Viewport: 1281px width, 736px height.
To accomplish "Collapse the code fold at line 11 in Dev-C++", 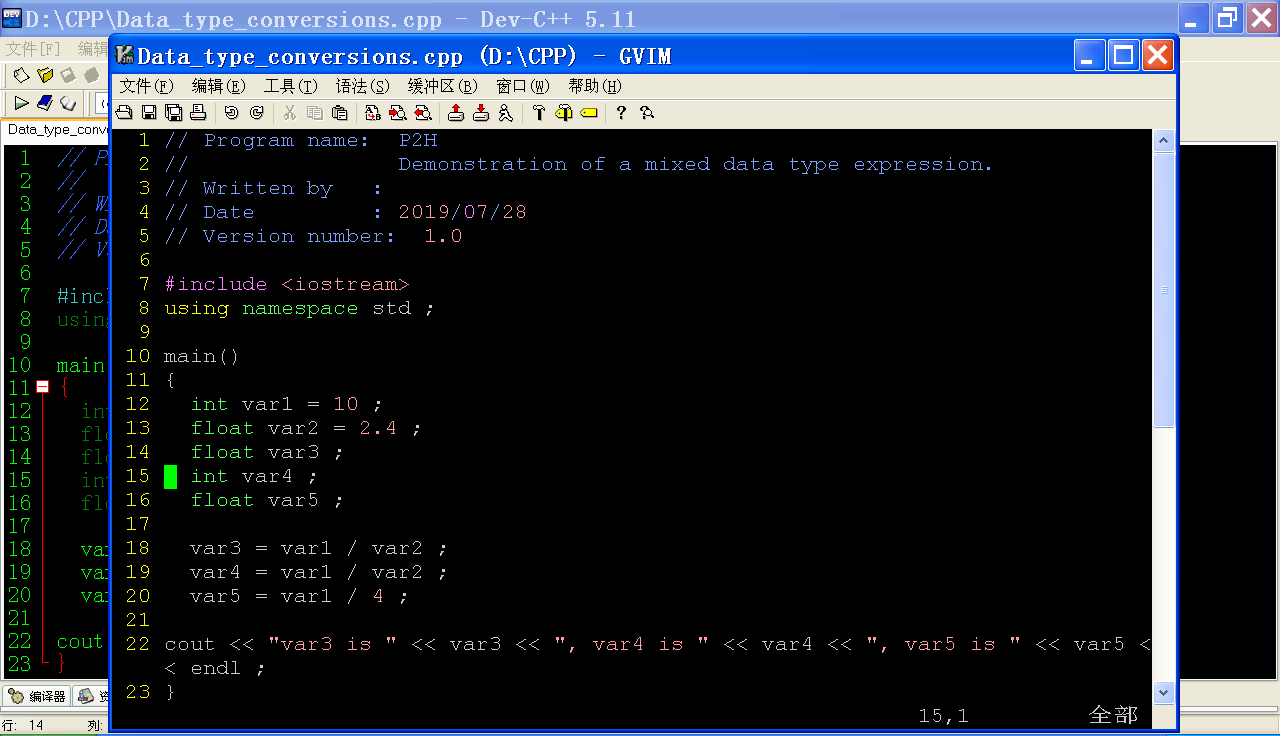I will 42,387.
